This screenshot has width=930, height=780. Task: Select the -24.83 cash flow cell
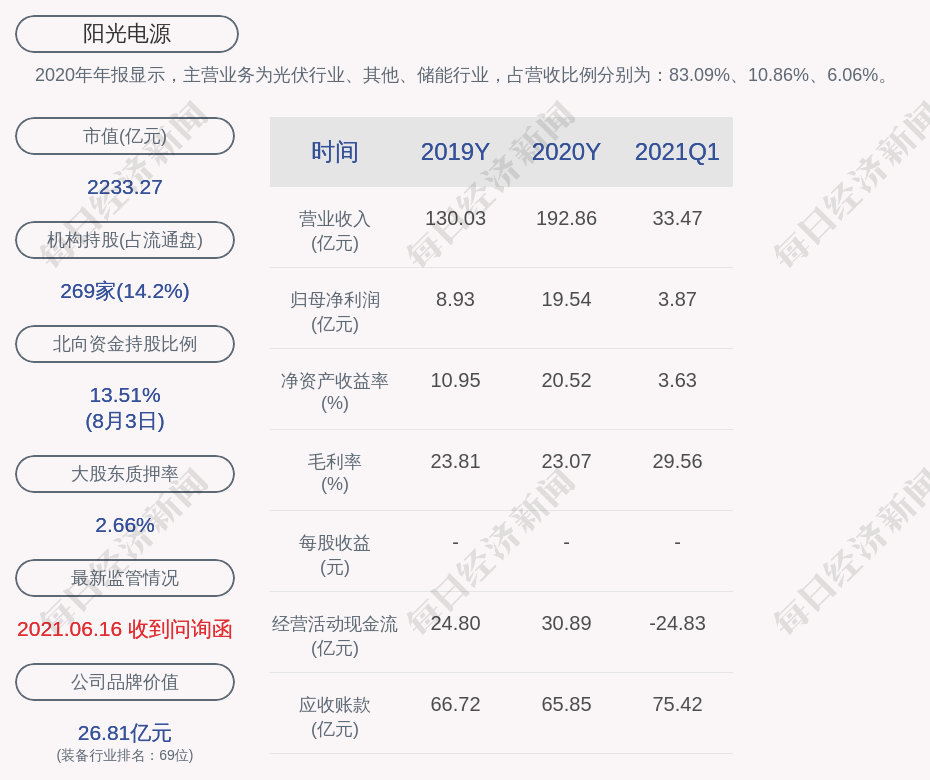[677, 623]
